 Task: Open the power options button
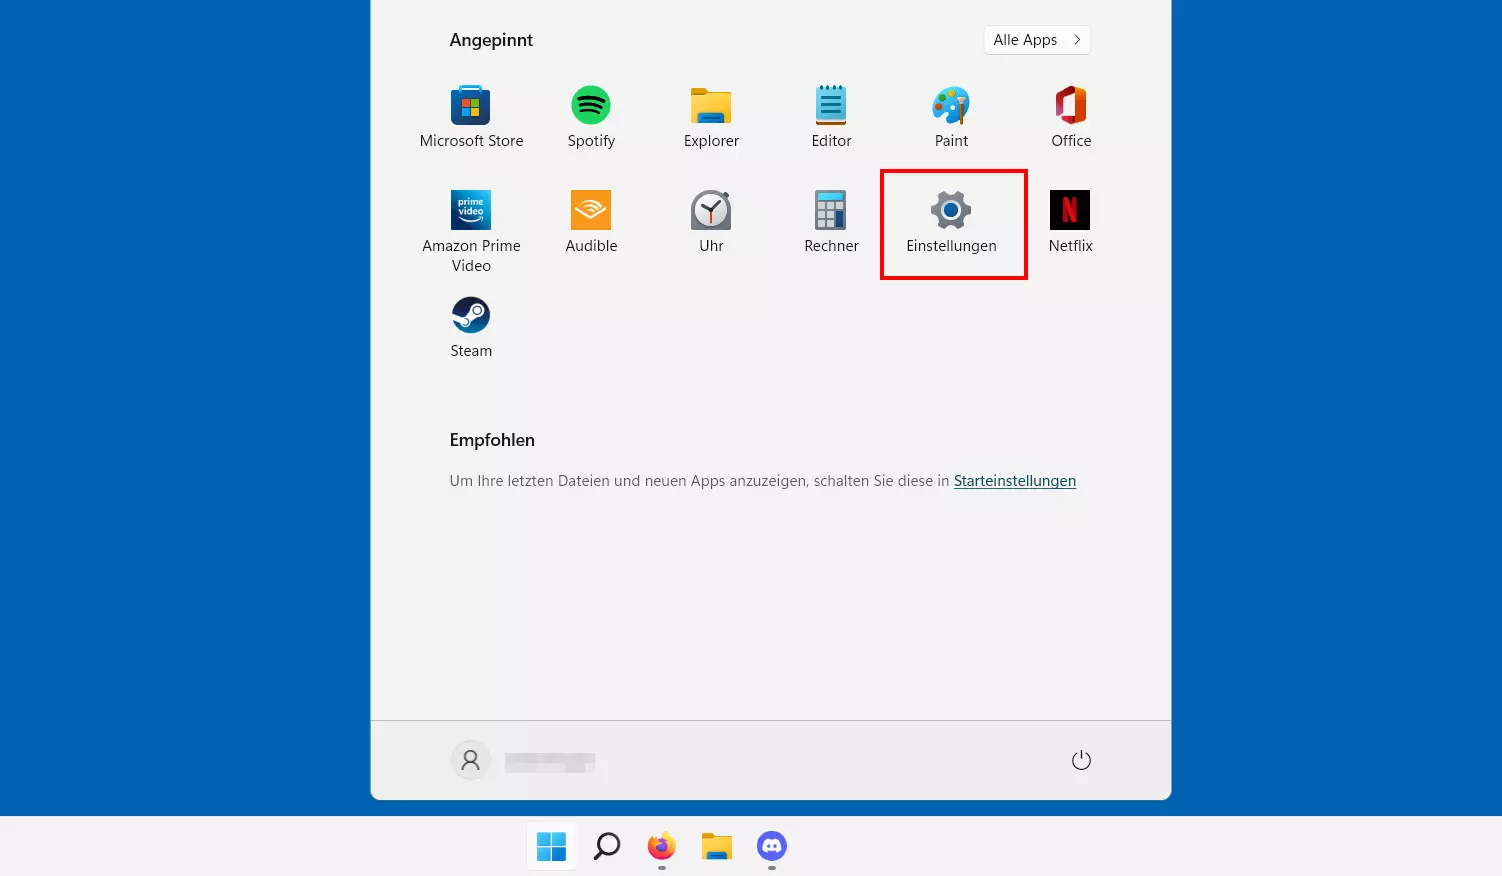point(1081,761)
